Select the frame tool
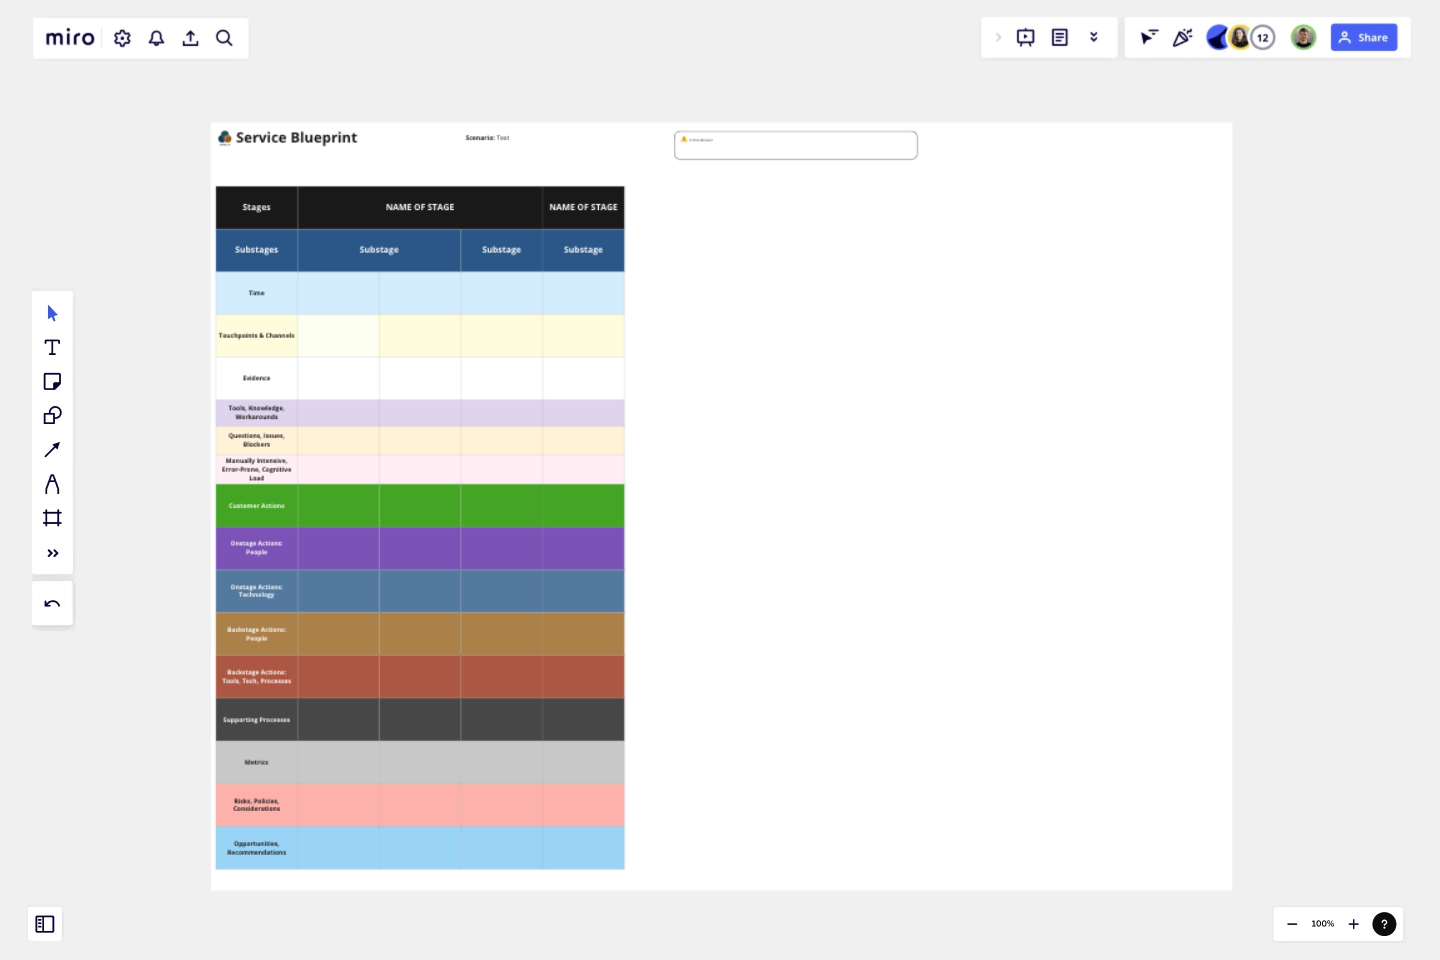The width and height of the screenshot is (1440, 960). tap(52, 517)
